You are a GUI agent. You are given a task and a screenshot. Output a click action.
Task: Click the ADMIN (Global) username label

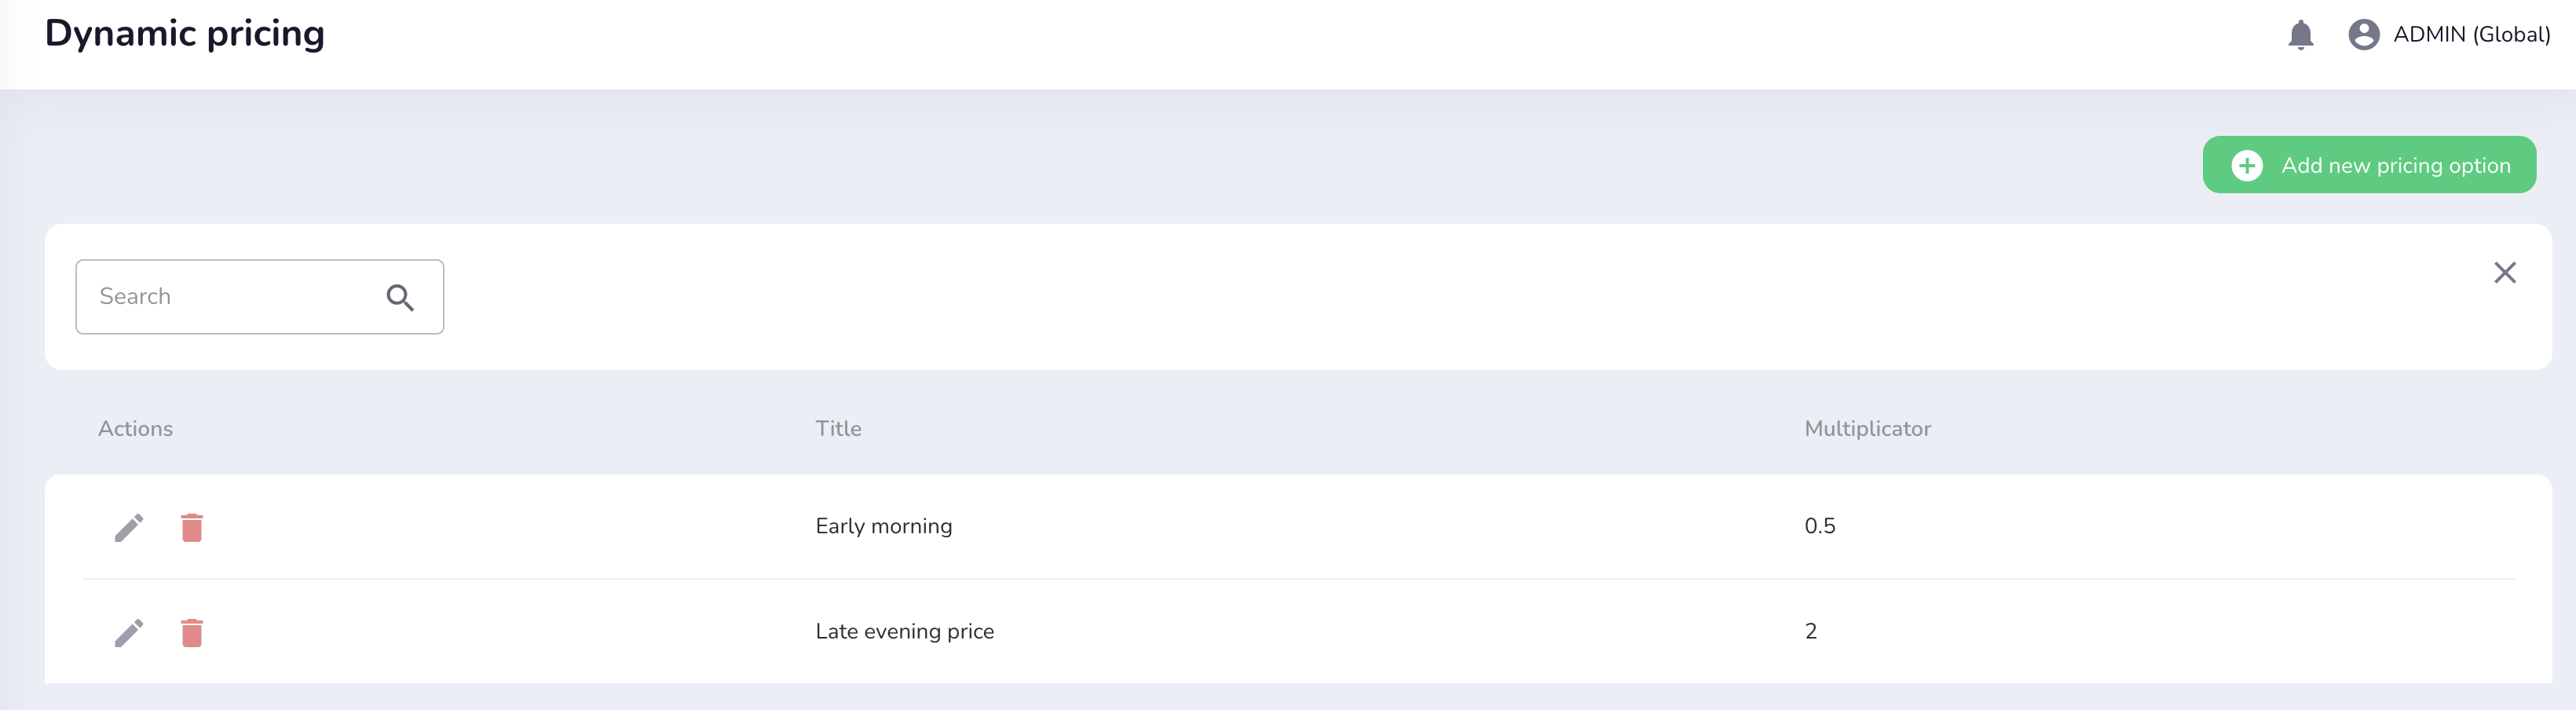point(2471,35)
